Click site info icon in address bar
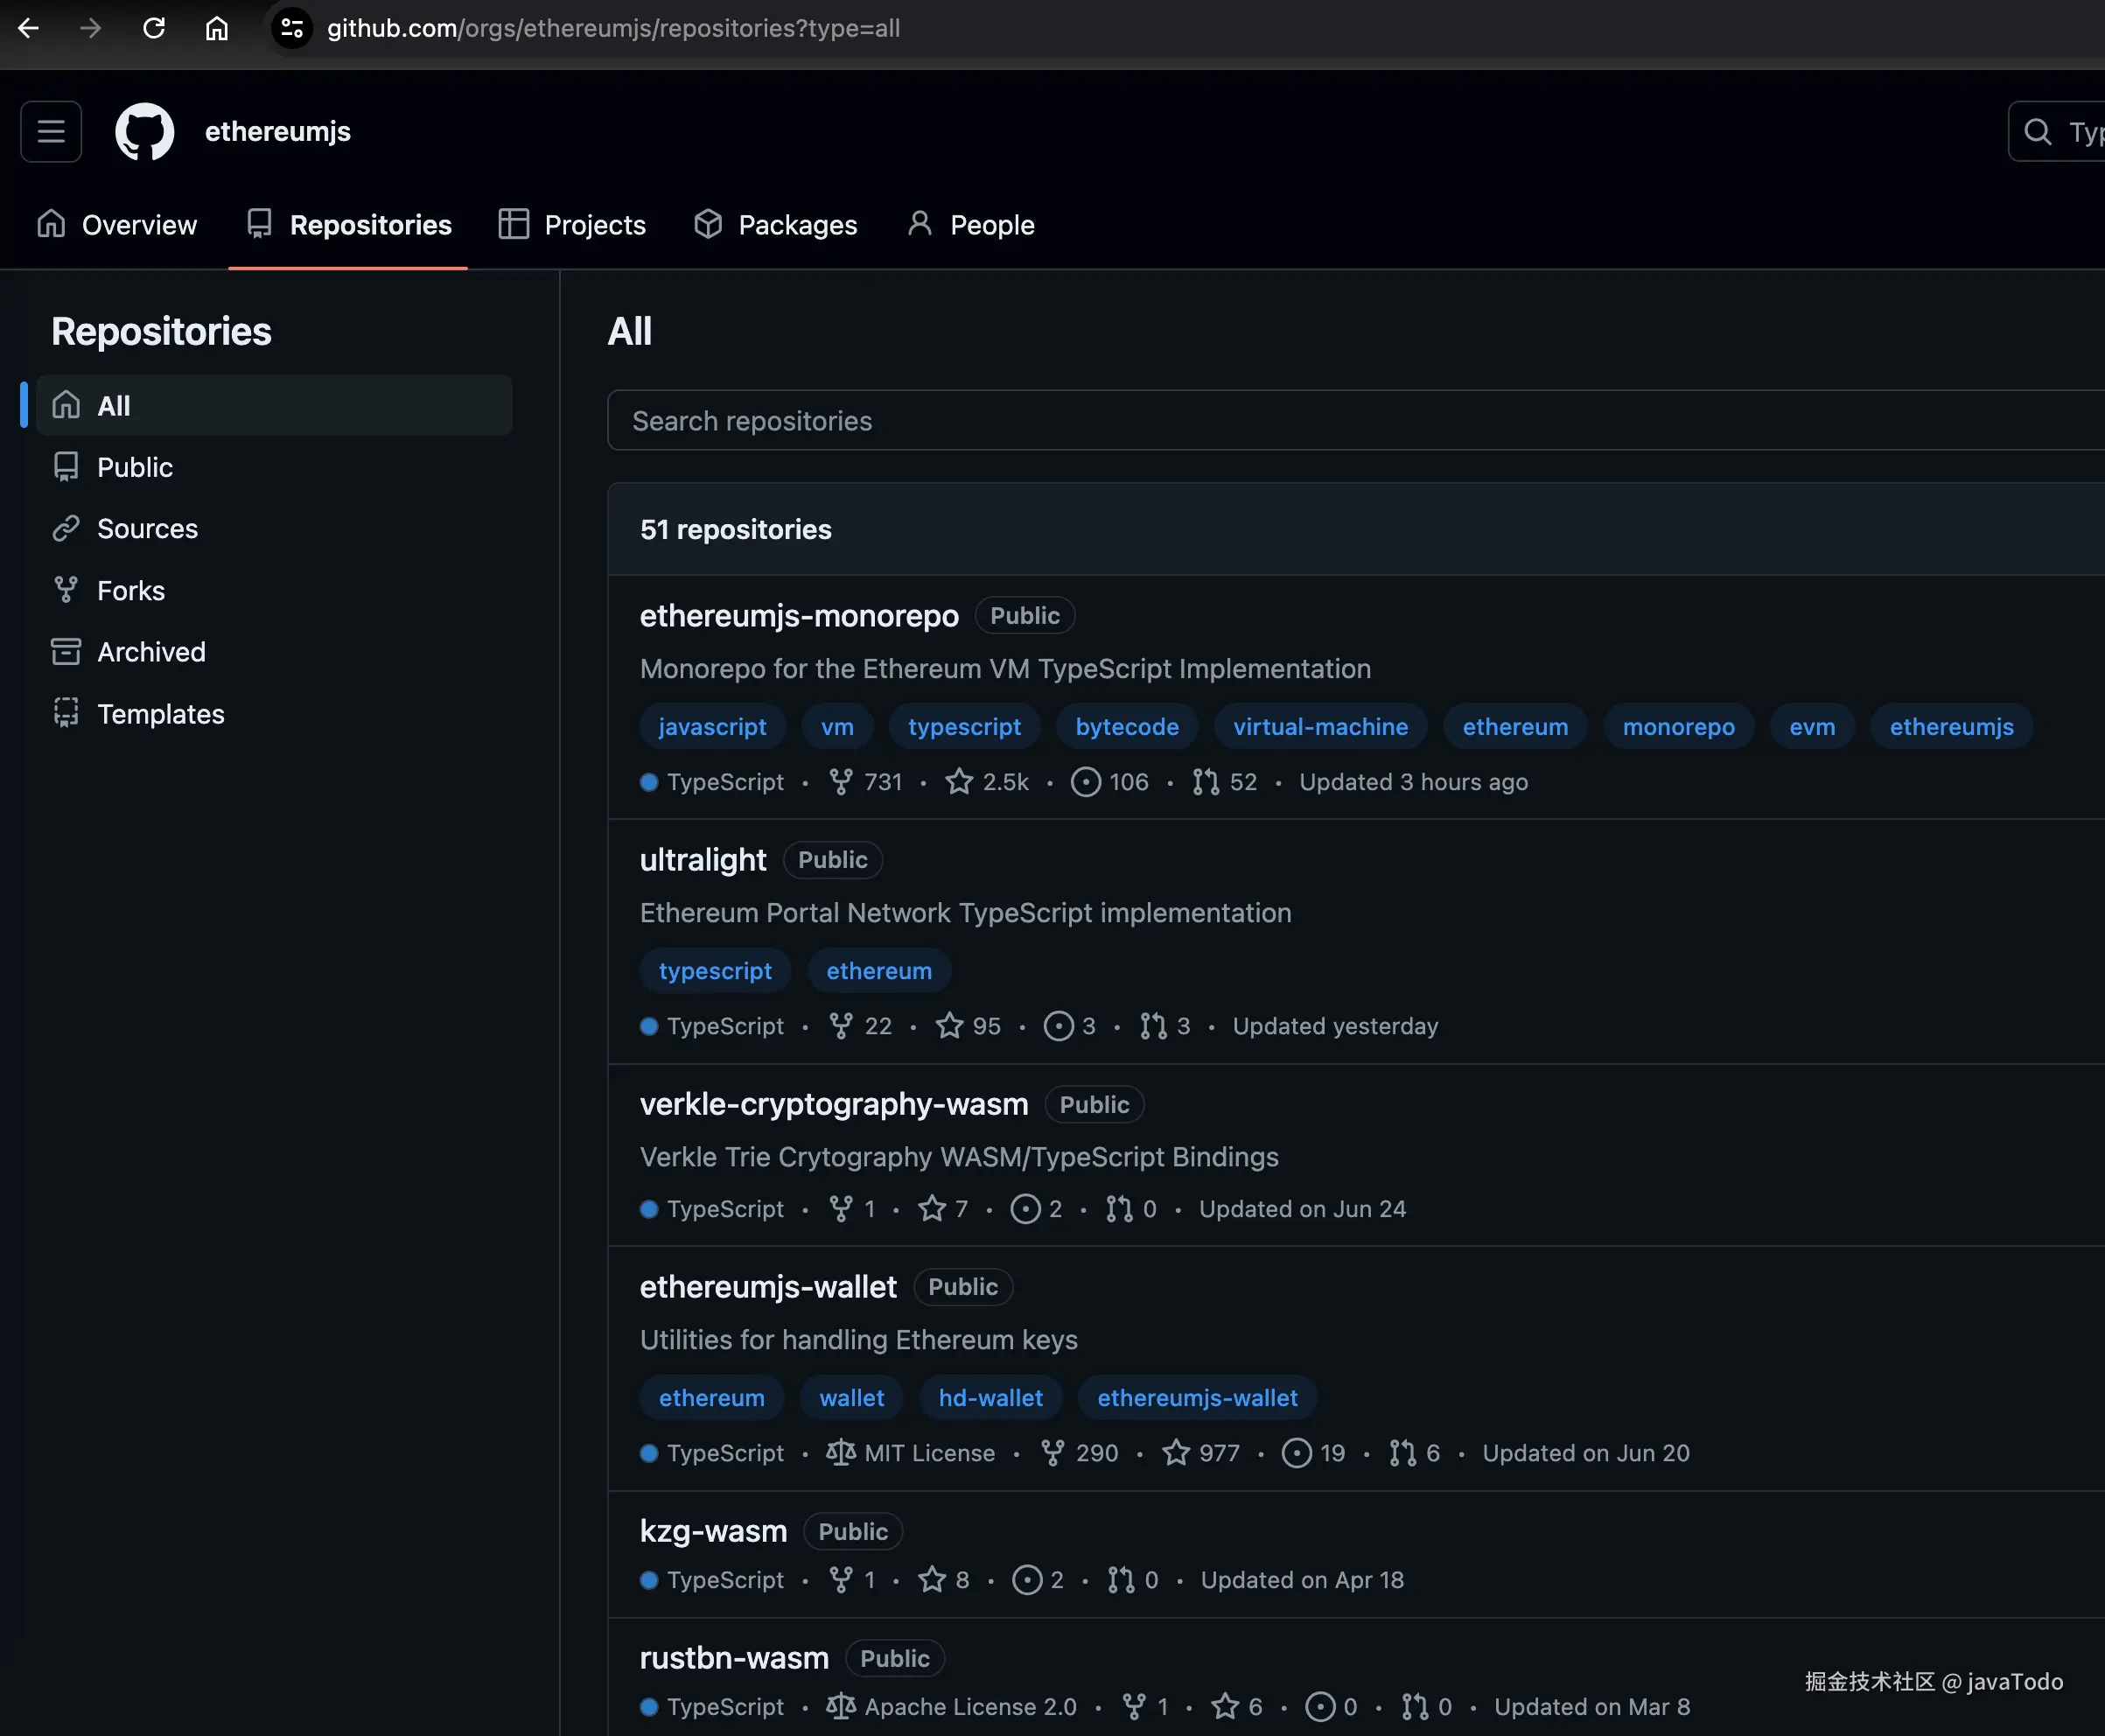The image size is (2105, 1736). click(x=291, y=28)
